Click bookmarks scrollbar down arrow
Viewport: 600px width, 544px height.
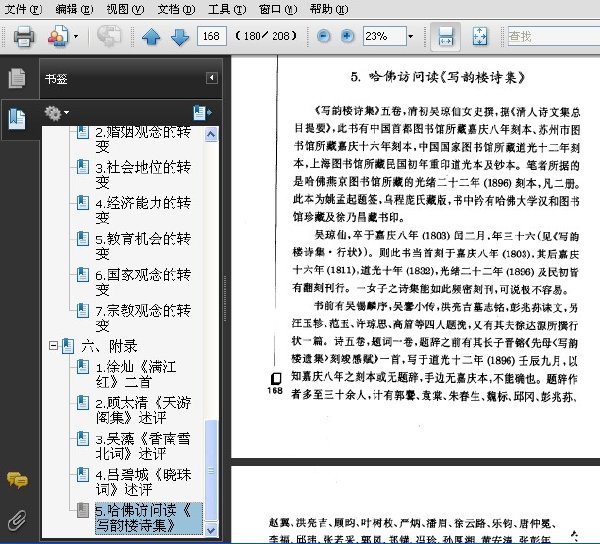click(x=211, y=530)
